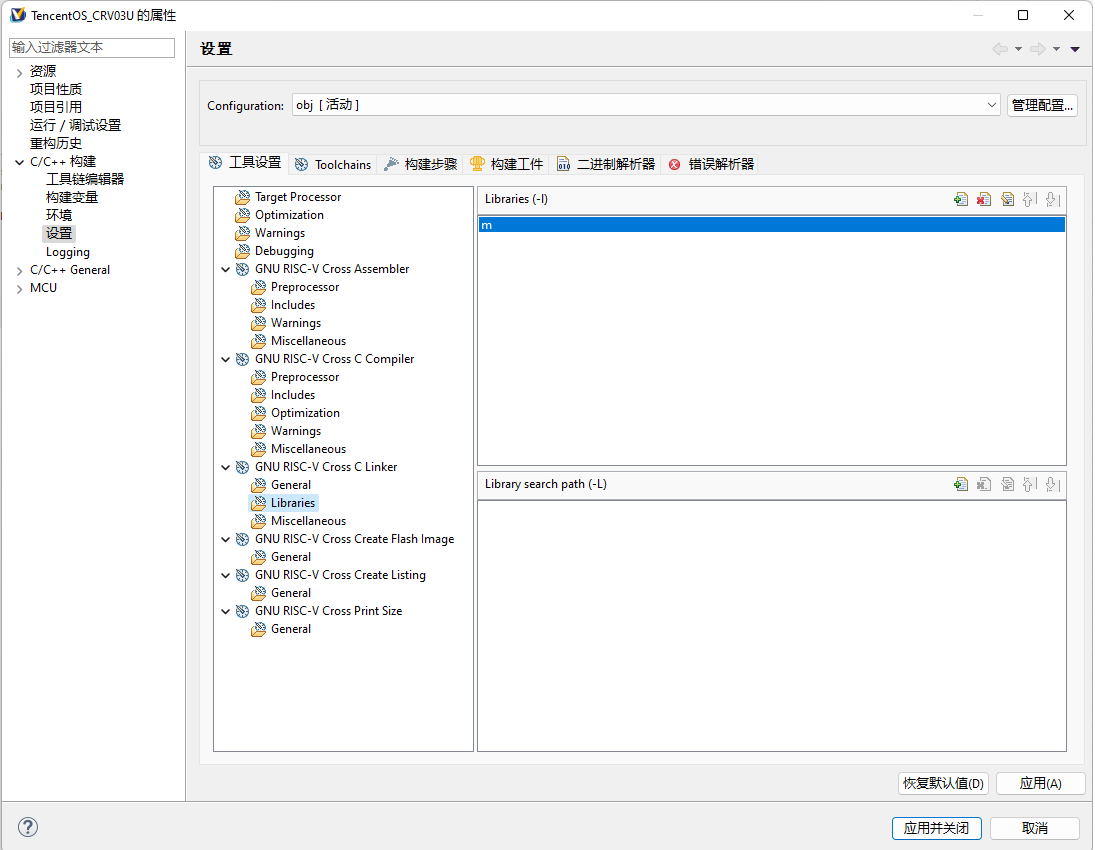Image resolution: width=1095 pixels, height=850 pixels.
Task: Collapse the GNU RISC-V Cross Assembler node
Action: 226,269
